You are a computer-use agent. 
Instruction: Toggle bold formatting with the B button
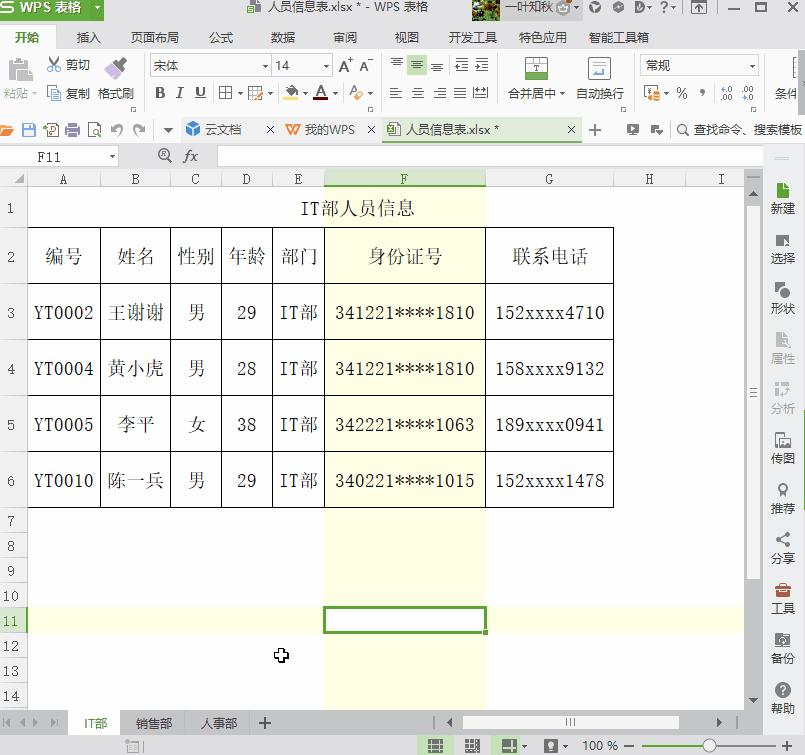click(160, 93)
